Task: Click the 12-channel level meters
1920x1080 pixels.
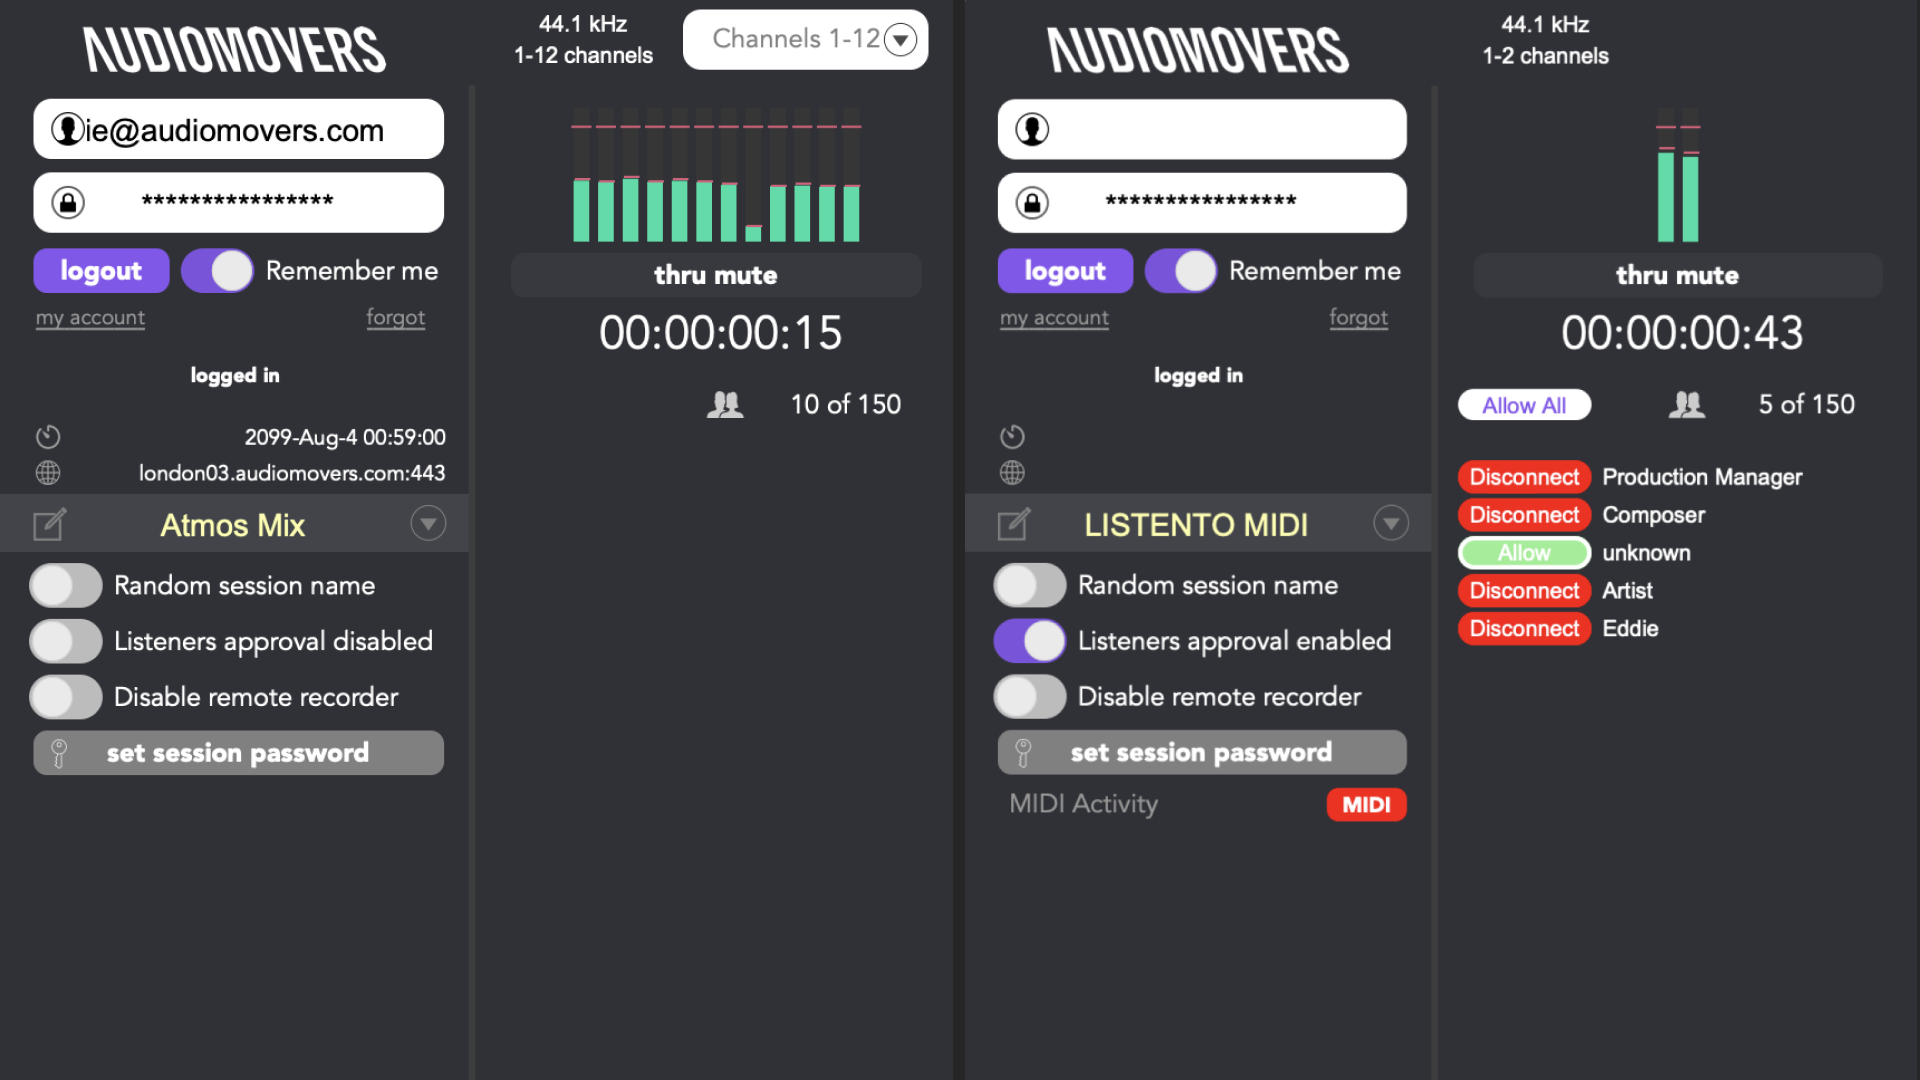Action: 716,175
